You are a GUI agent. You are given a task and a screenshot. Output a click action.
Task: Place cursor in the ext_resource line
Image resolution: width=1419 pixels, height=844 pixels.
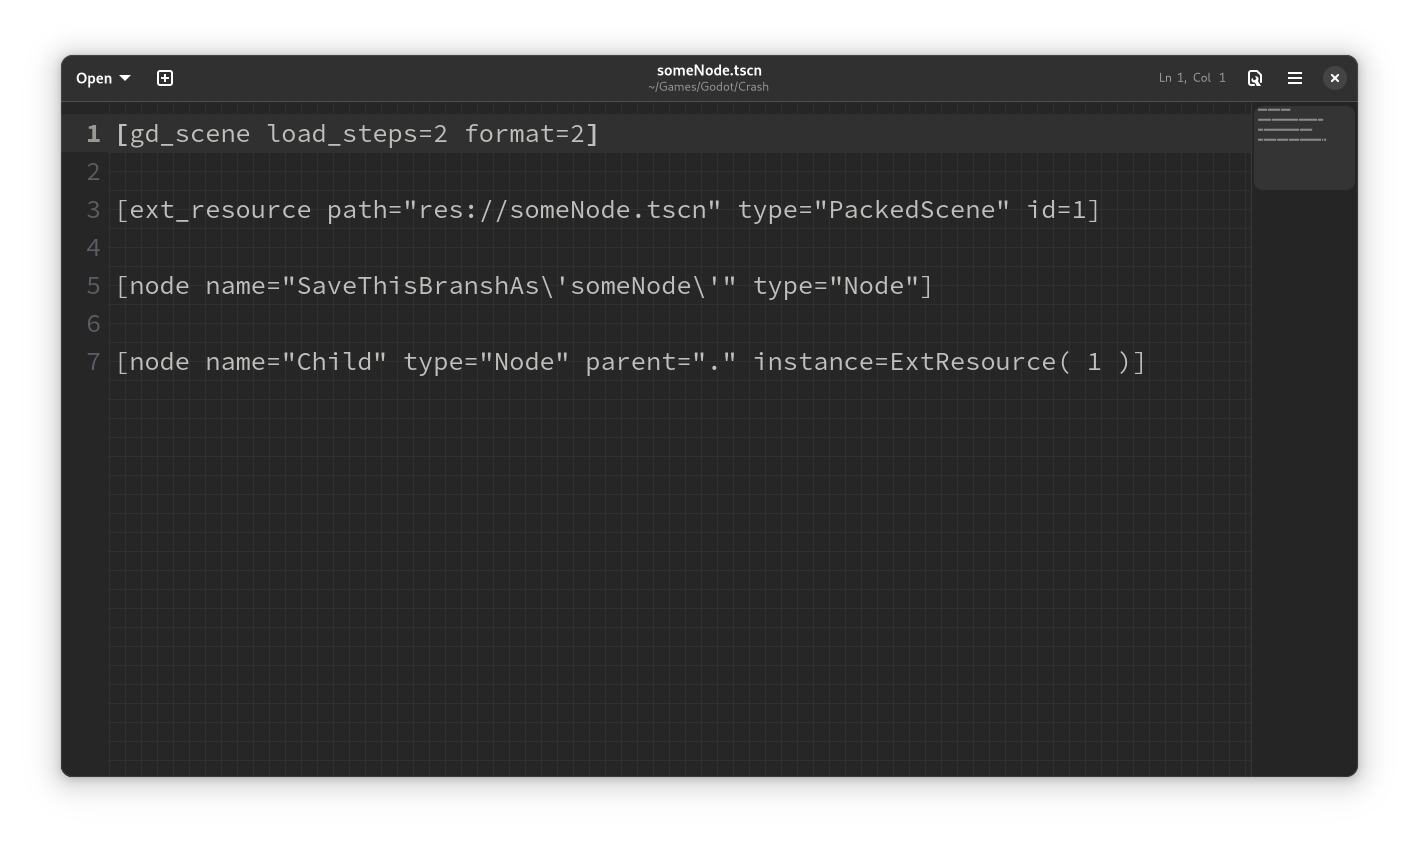(x=600, y=210)
